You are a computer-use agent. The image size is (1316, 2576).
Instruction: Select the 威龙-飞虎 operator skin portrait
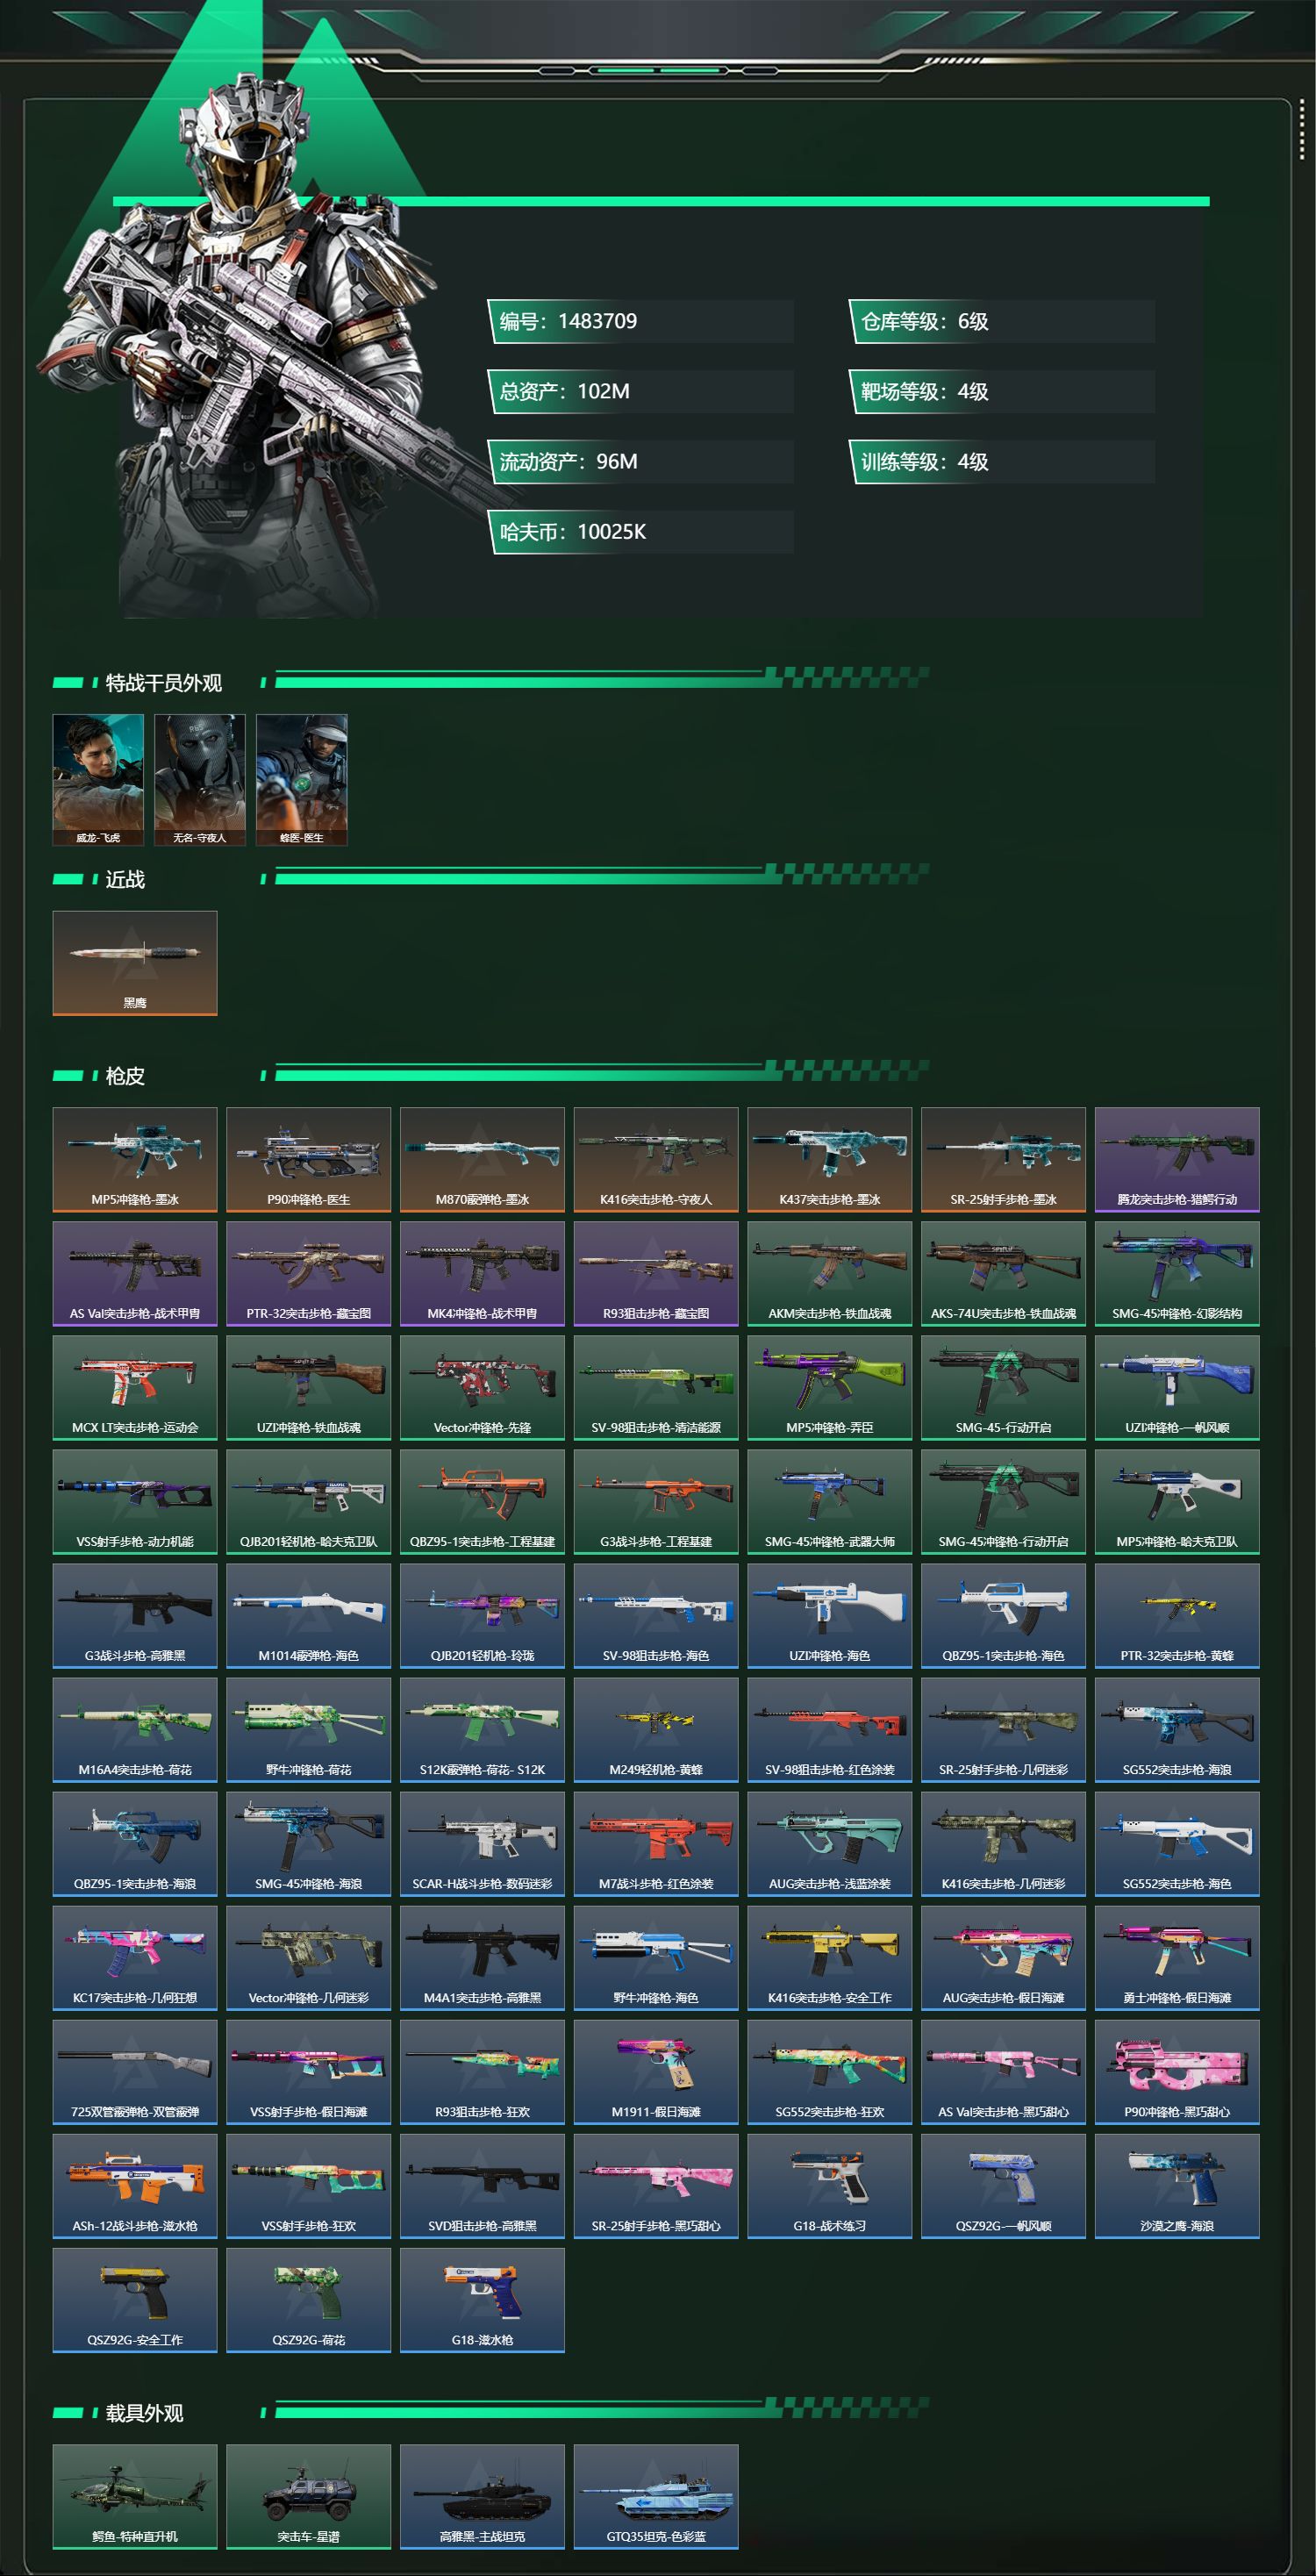coord(98,780)
